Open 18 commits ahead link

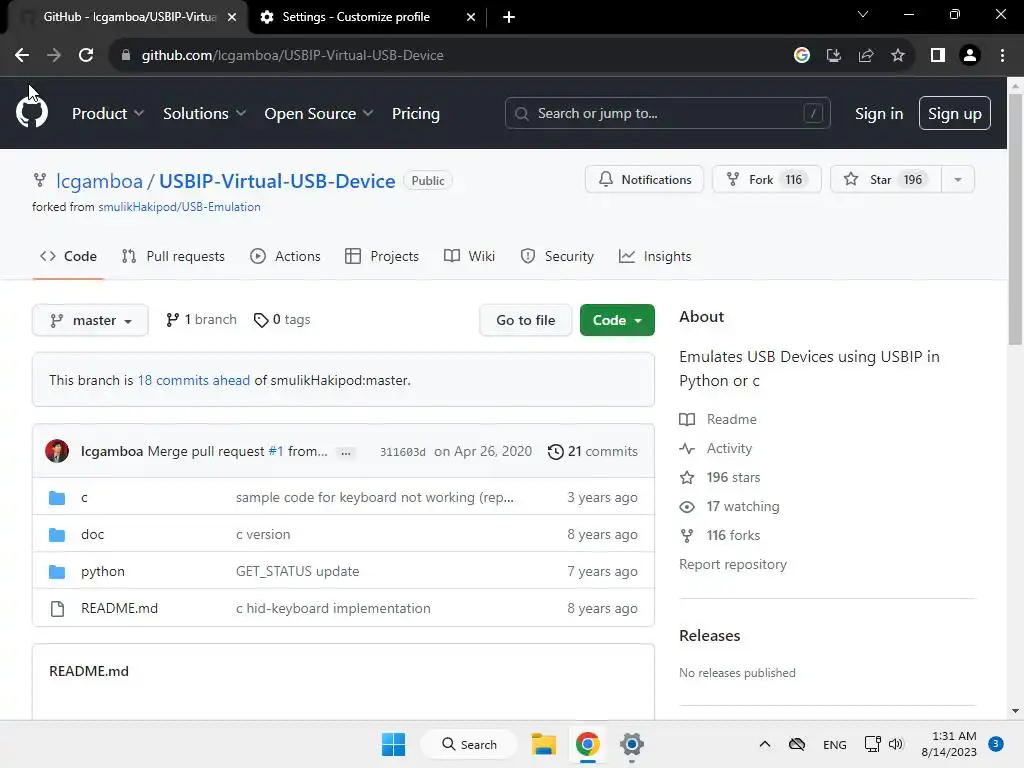click(x=193, y=380)
